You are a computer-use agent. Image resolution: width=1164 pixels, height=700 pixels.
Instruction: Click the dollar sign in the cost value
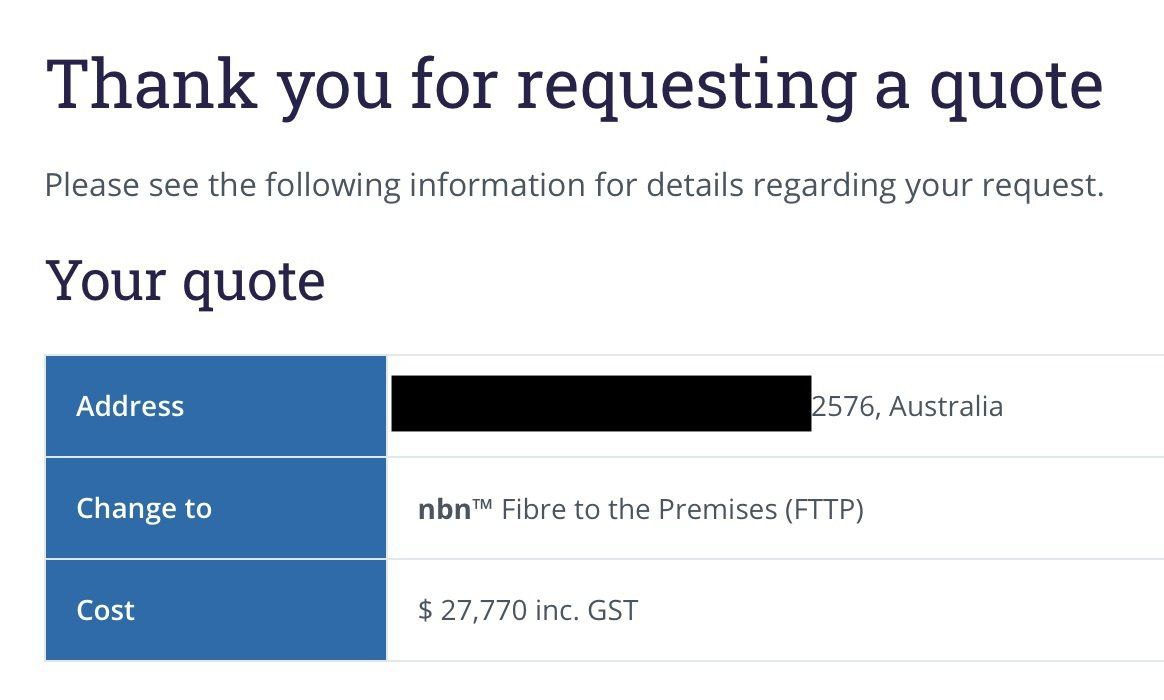(x=425, y=610)
